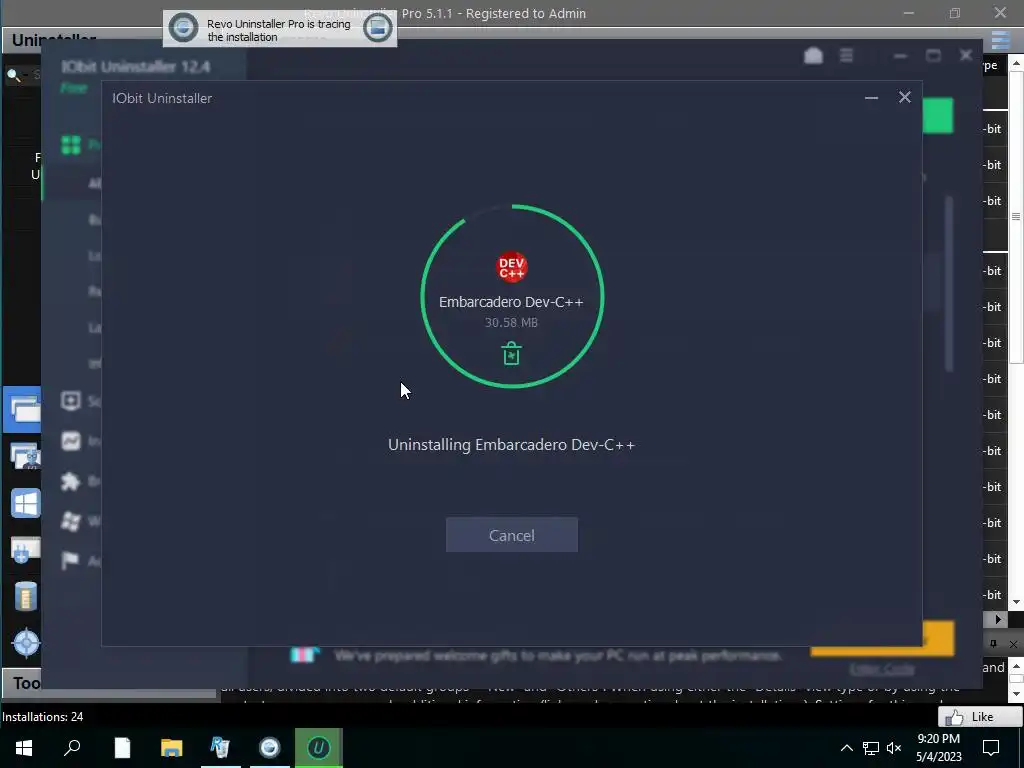Open the notification center icon
Screen dimensions: 1024x768
(x=991, y=748)
